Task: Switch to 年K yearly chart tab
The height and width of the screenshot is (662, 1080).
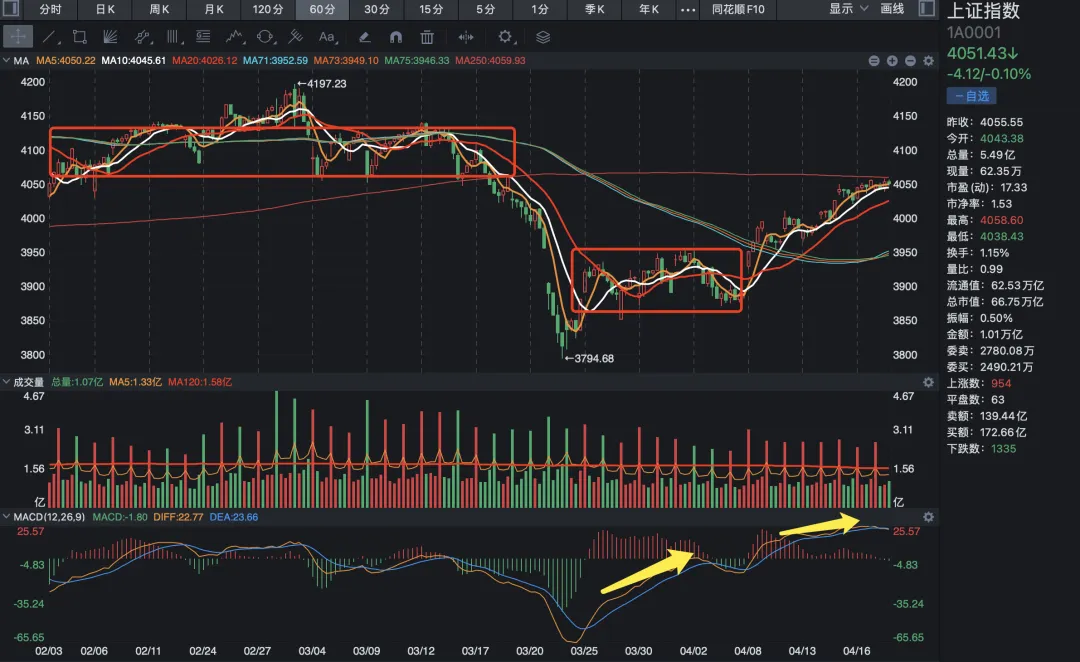Action: pos(649,9)
